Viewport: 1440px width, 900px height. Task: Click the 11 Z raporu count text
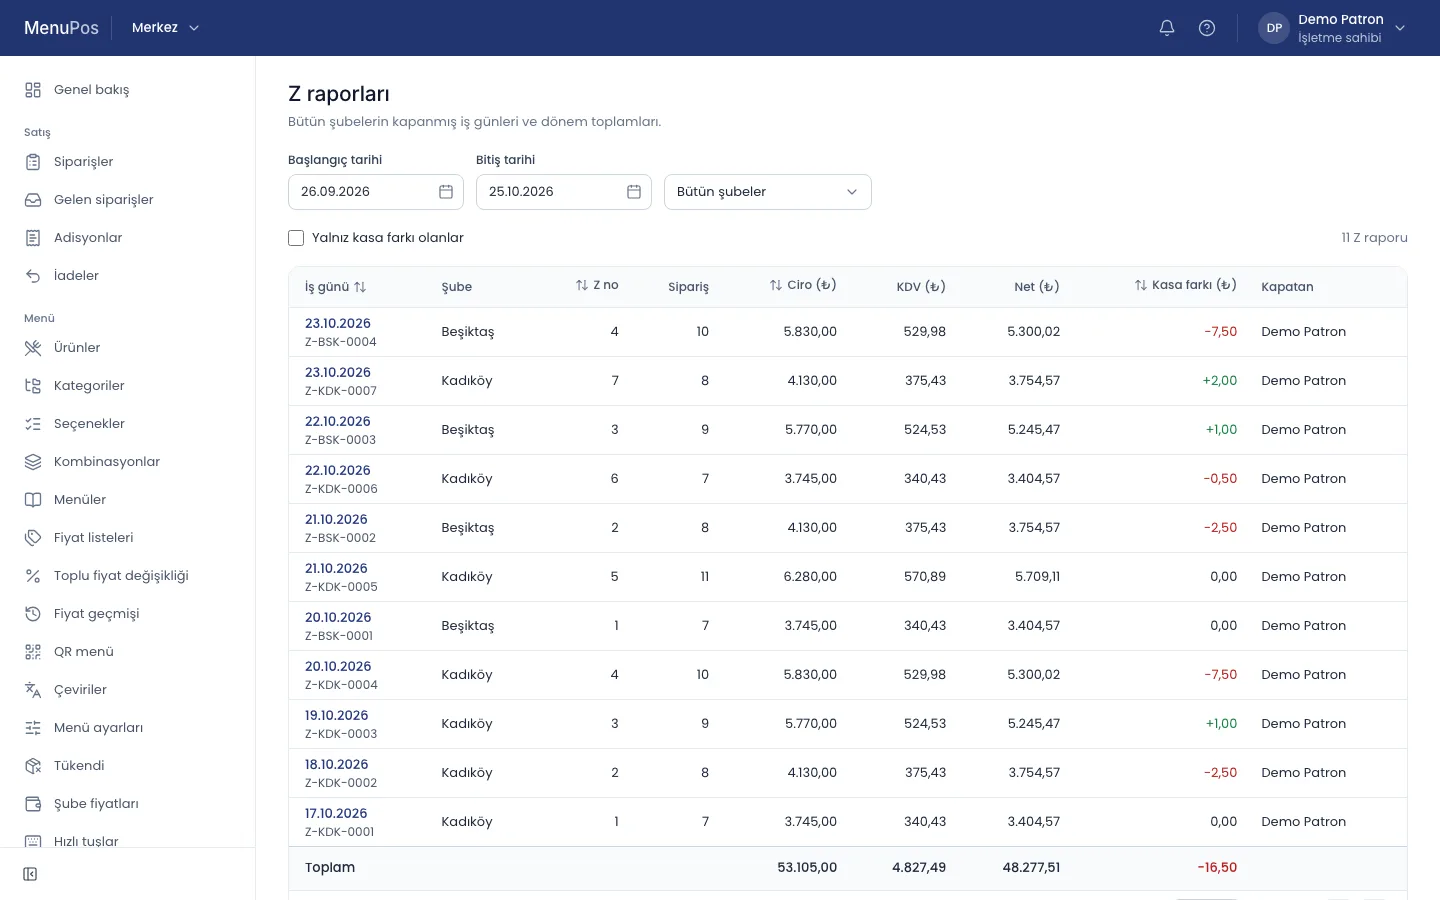(1374, 238)
